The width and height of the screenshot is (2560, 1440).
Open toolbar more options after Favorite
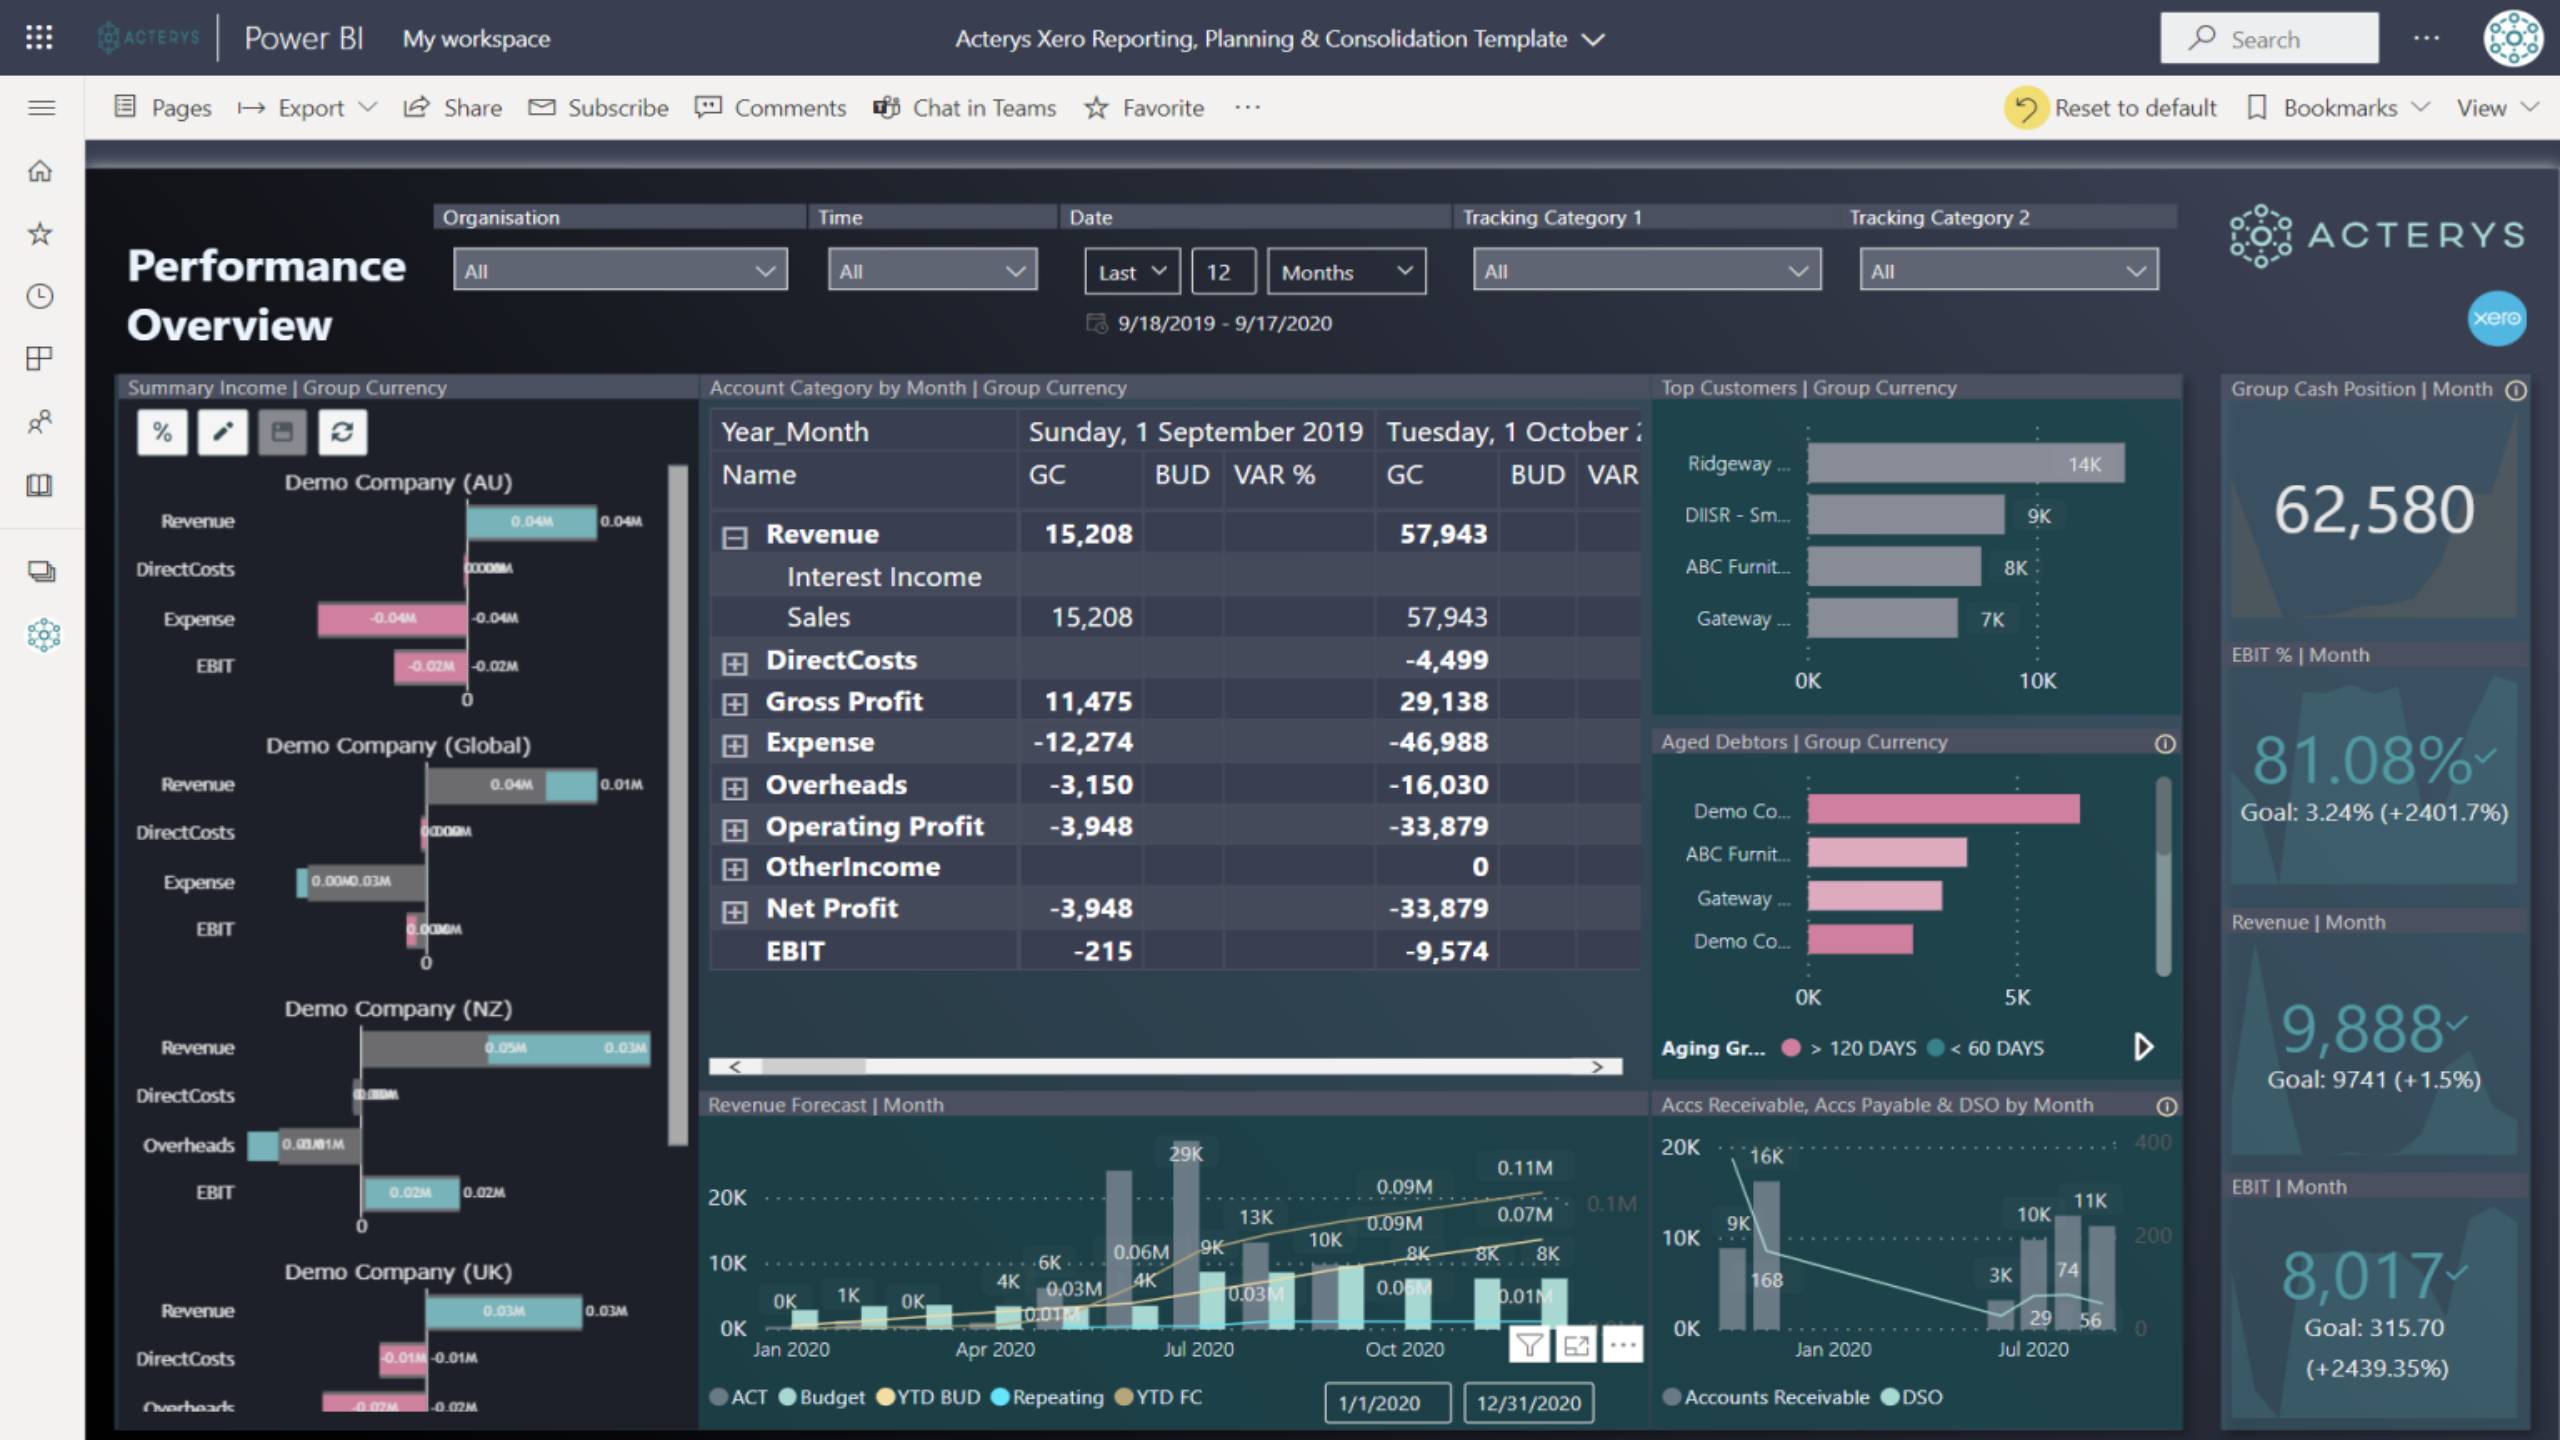point(1247,107)
